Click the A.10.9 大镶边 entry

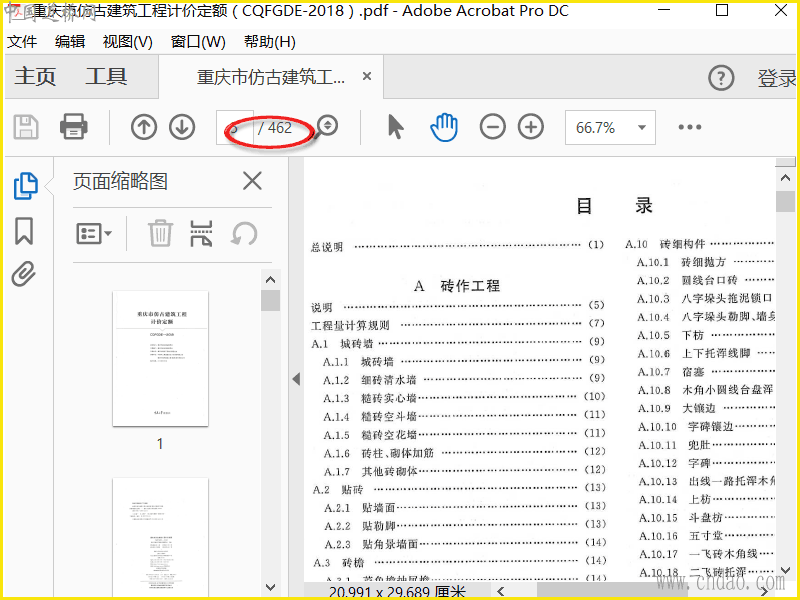[x=706, y=409]
